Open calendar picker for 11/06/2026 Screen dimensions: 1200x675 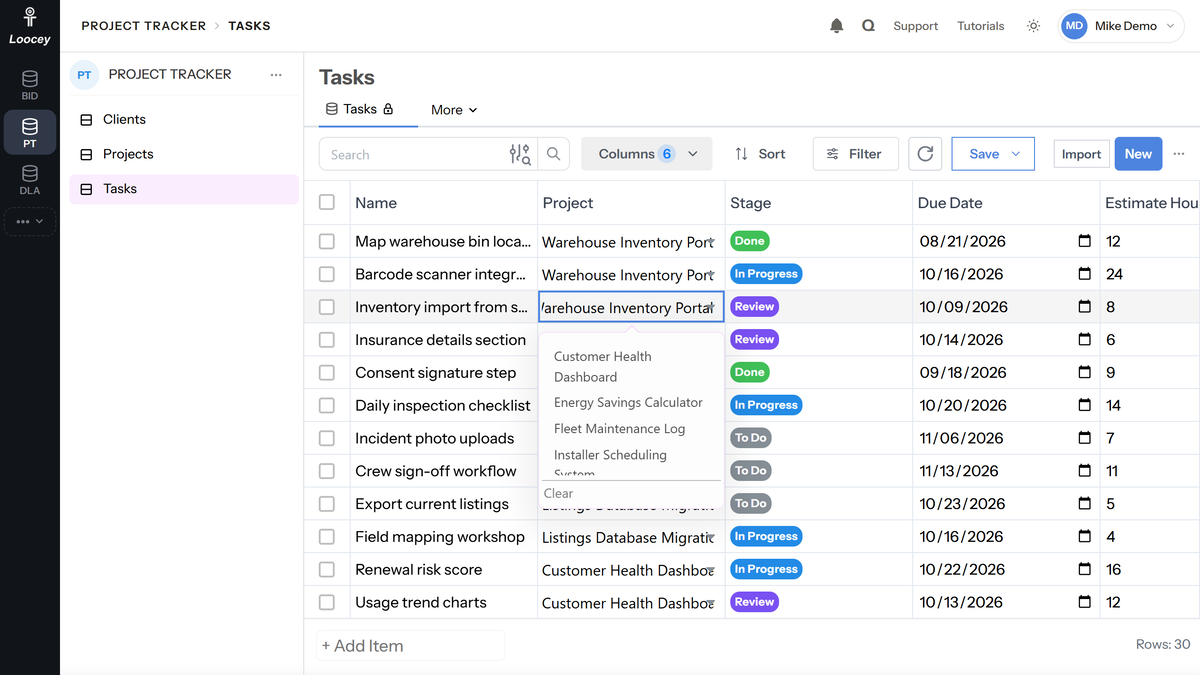[1084, 438]
